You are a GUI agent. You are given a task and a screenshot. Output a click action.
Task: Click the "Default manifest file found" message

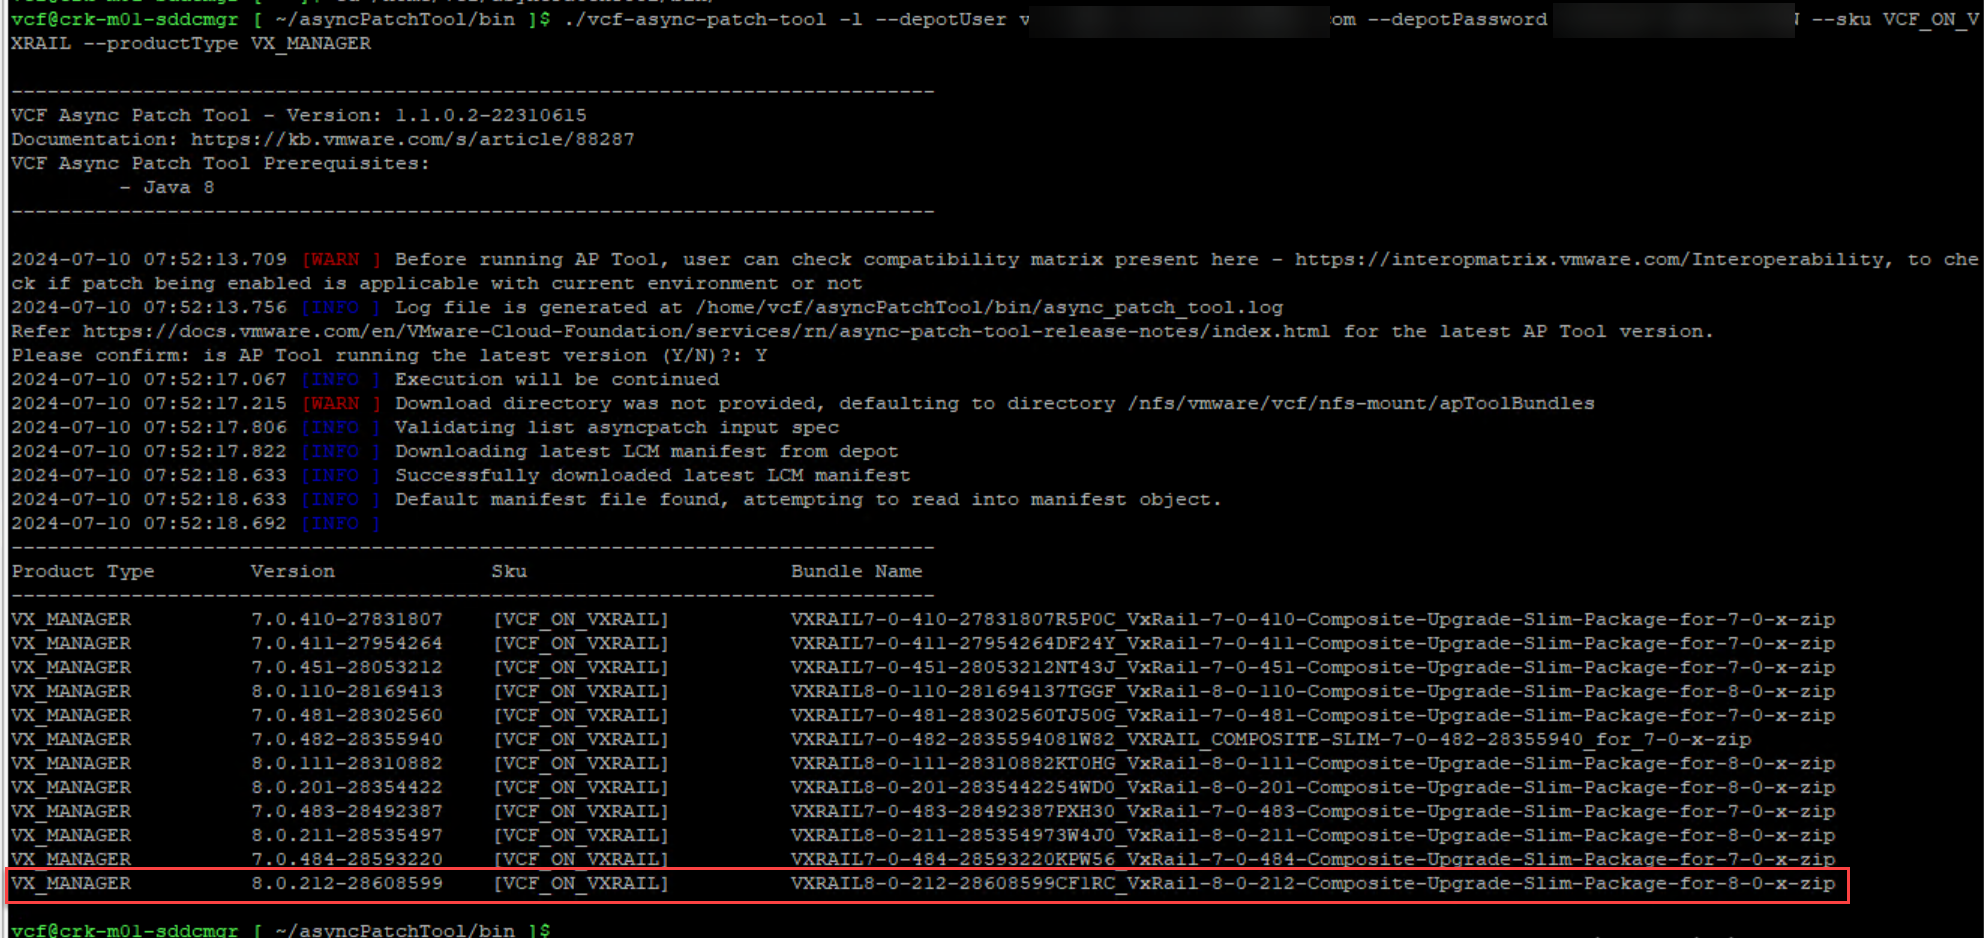(808, 499)
